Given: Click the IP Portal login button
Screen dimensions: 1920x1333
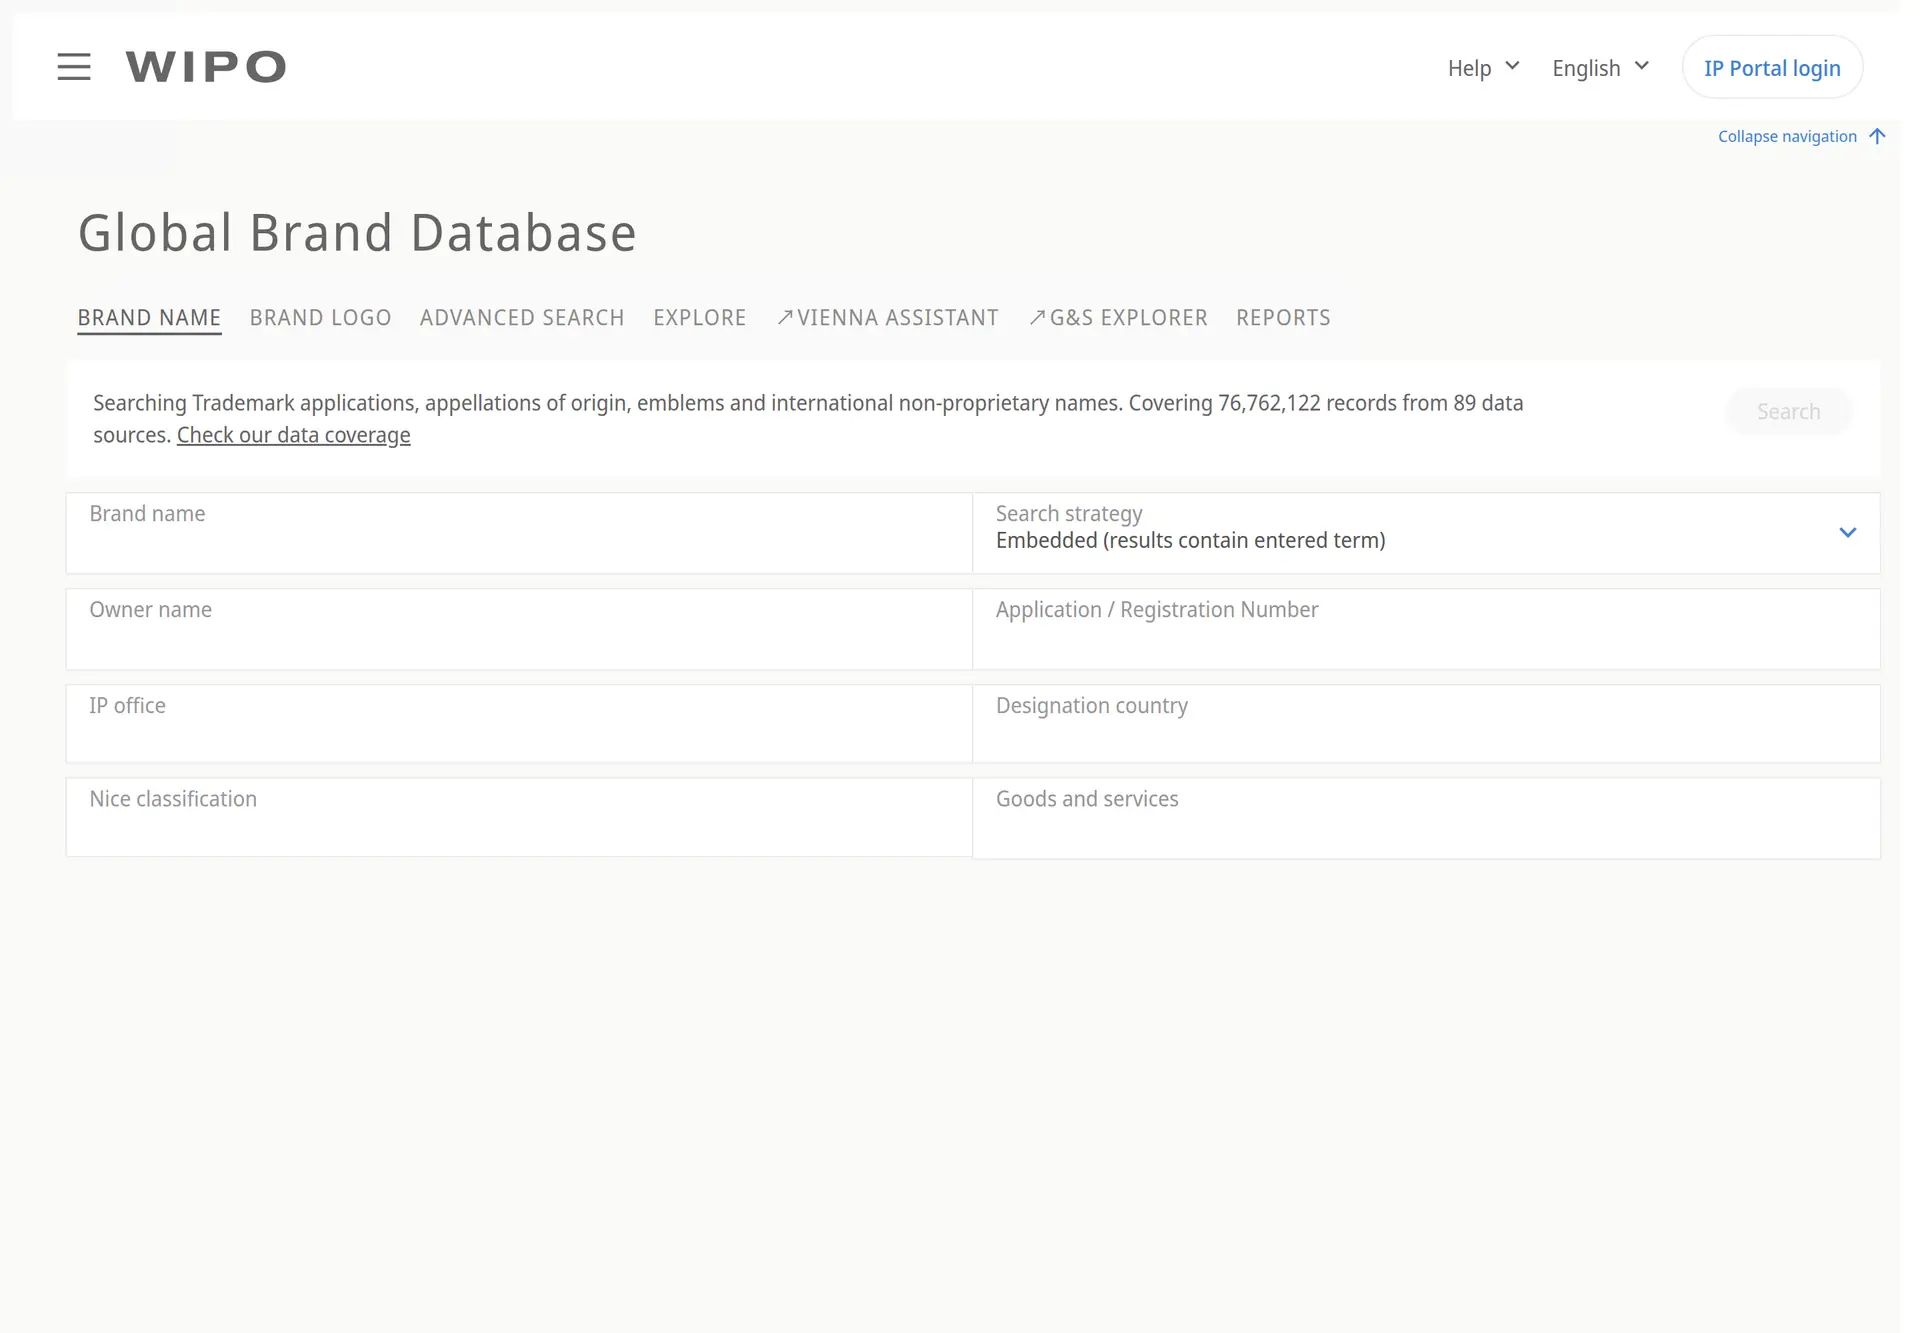Looking at the screenshot, I should coord(1772,68).
